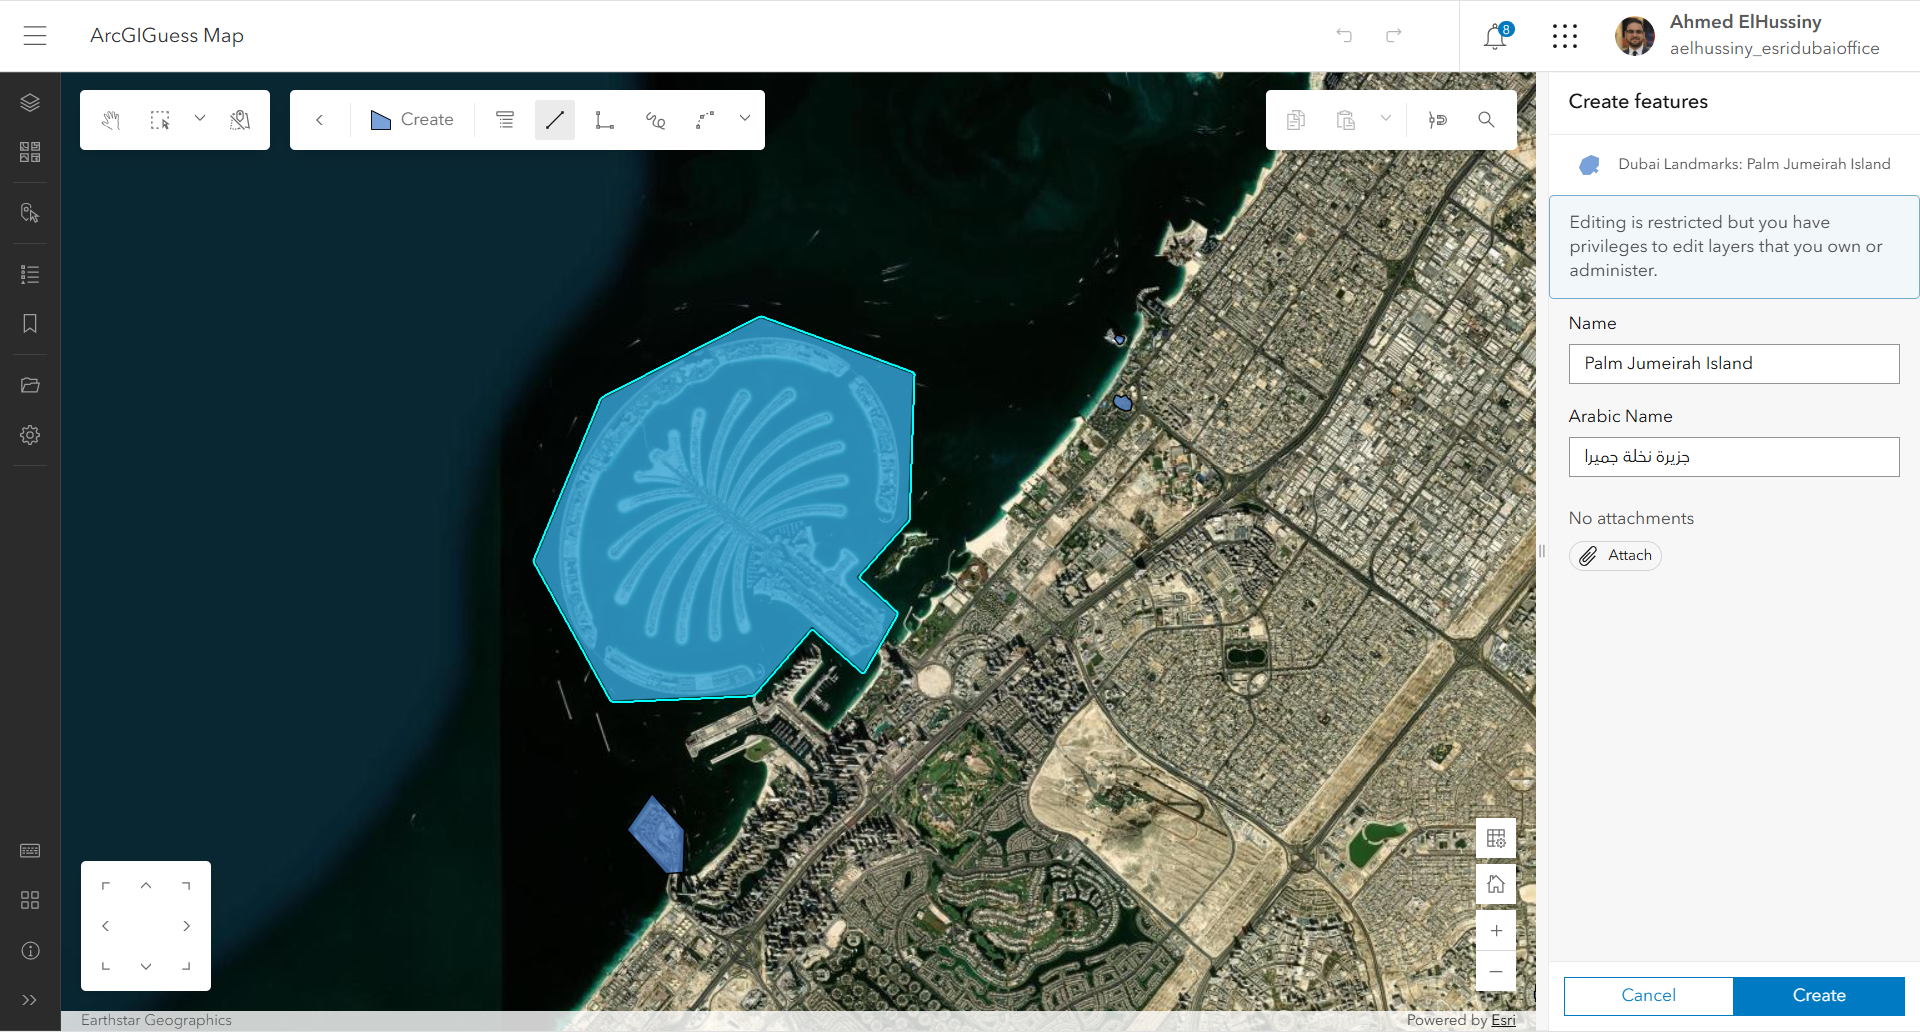This screenshot has height=1032, width=1920.
Task: Open the hamburger menu
Action: pyautogui.click(x=35, y=36)
